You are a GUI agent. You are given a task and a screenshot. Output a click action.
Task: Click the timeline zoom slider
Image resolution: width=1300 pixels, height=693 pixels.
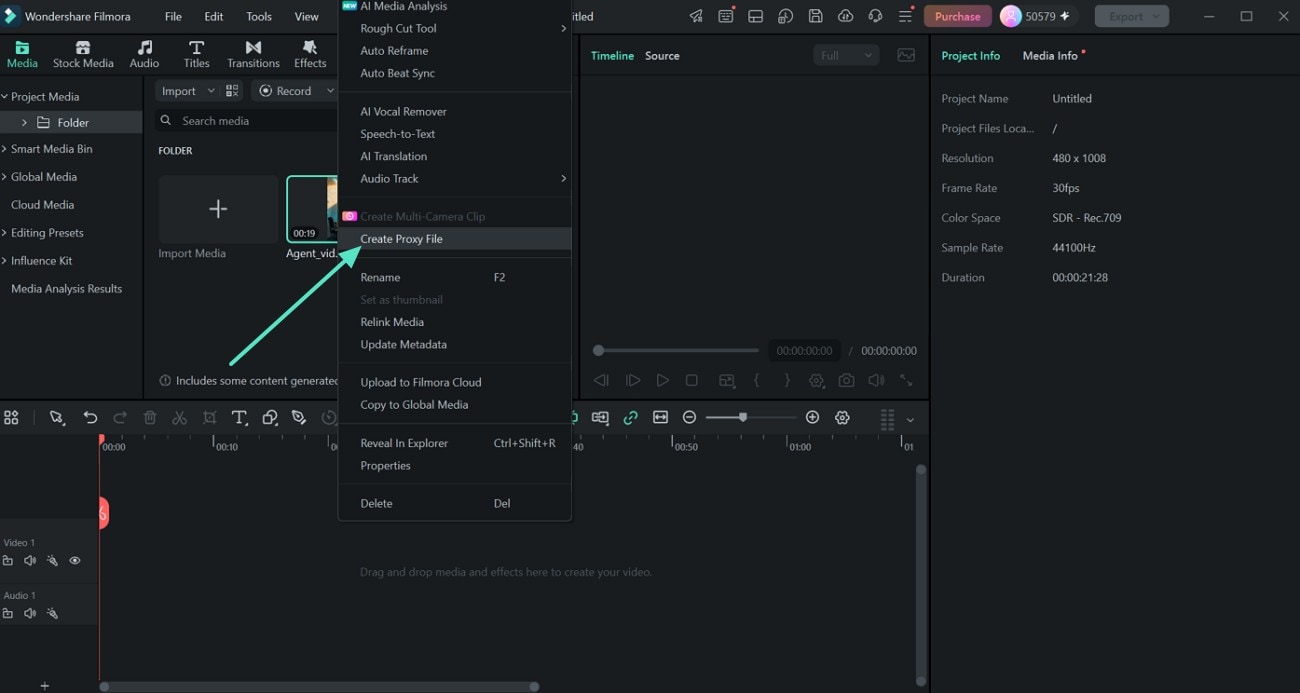coord(751,418)
